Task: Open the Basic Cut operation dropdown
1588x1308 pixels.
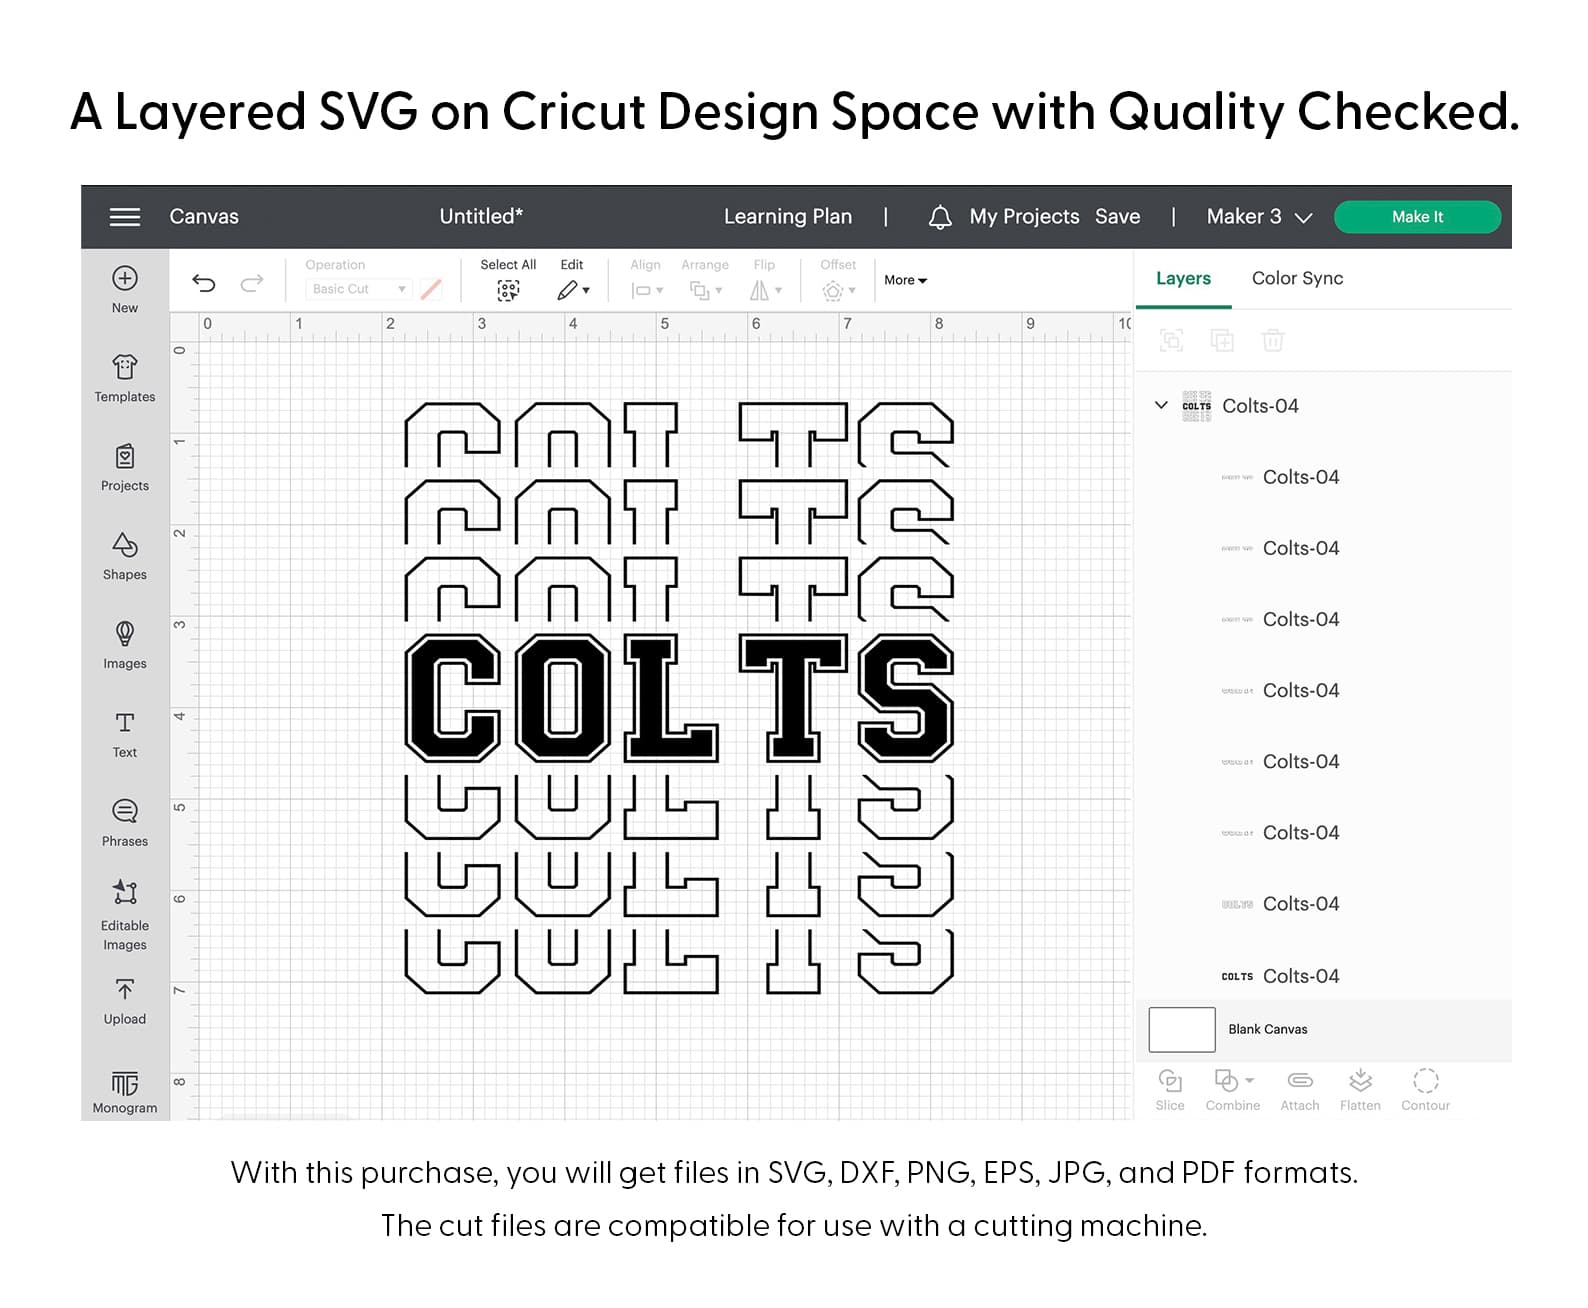Action: click(x=358, y=289)
